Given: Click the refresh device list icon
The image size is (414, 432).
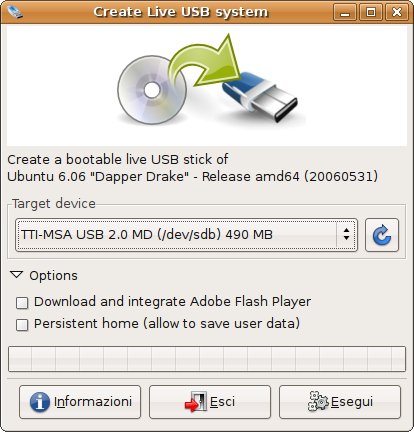Looking at the screenshot, I should (382, 235).
